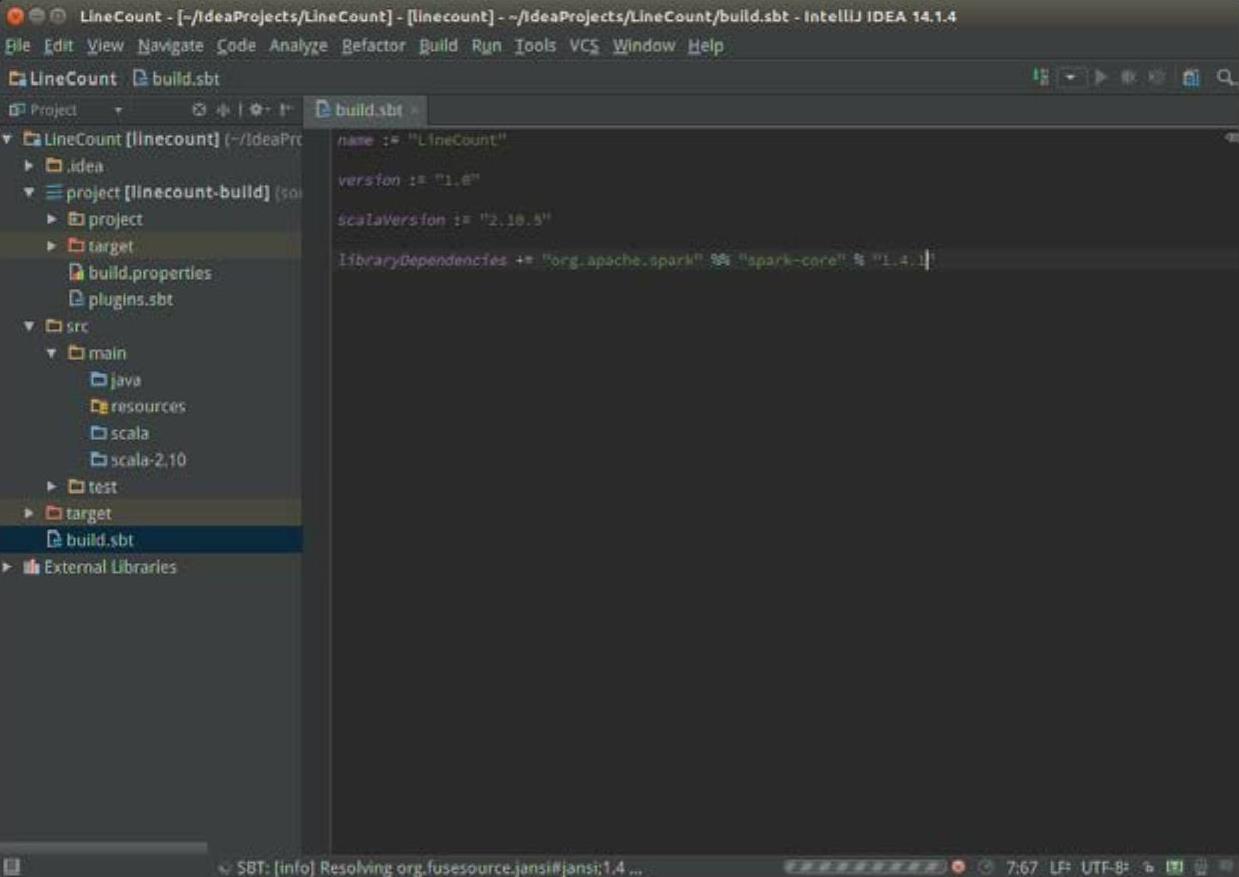The height and width of the screenshot is (877, 1239).
Task: Toggle tool window buttons via bottom-left icon
Action: click(12, 866)
